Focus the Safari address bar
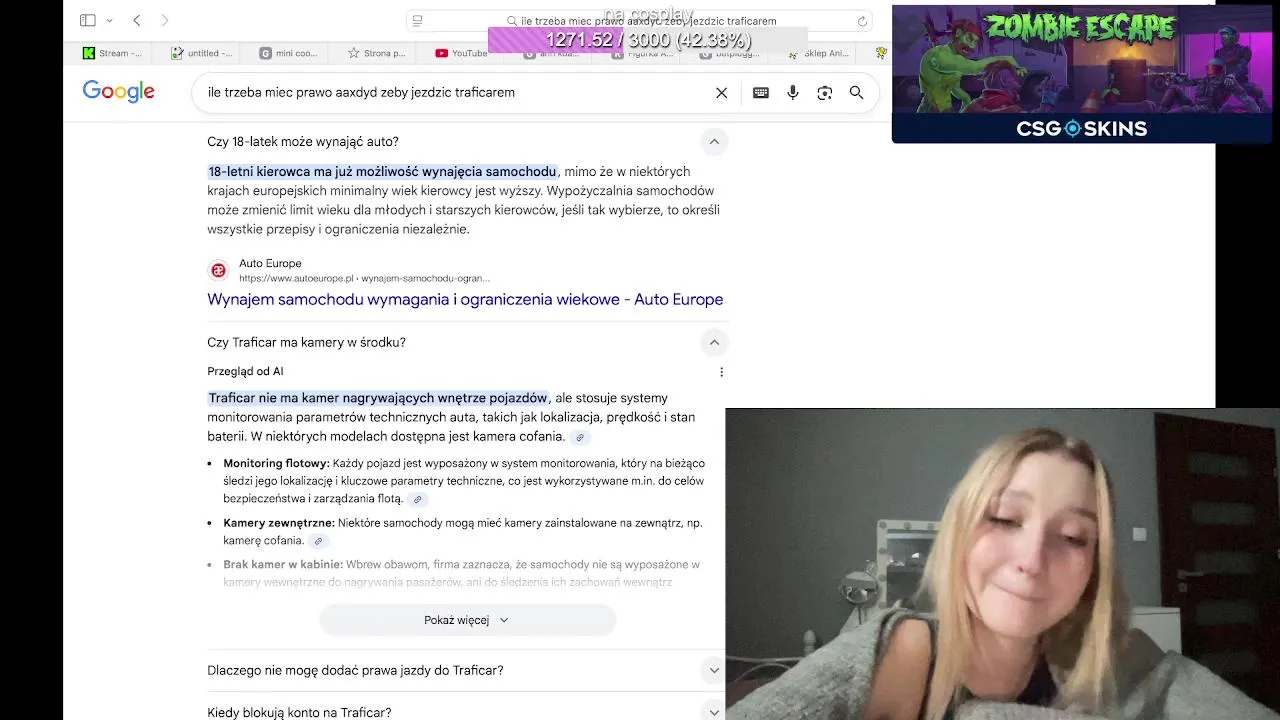 [640, 21]
